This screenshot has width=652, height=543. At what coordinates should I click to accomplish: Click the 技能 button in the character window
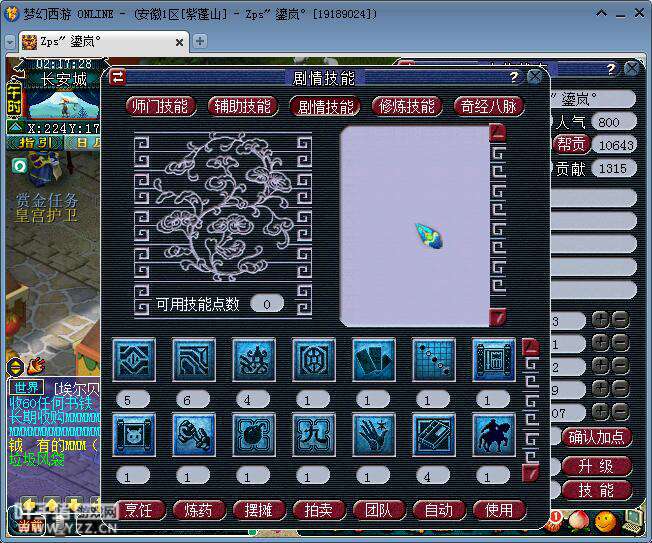pyautogui.click(x=597, y=491)
